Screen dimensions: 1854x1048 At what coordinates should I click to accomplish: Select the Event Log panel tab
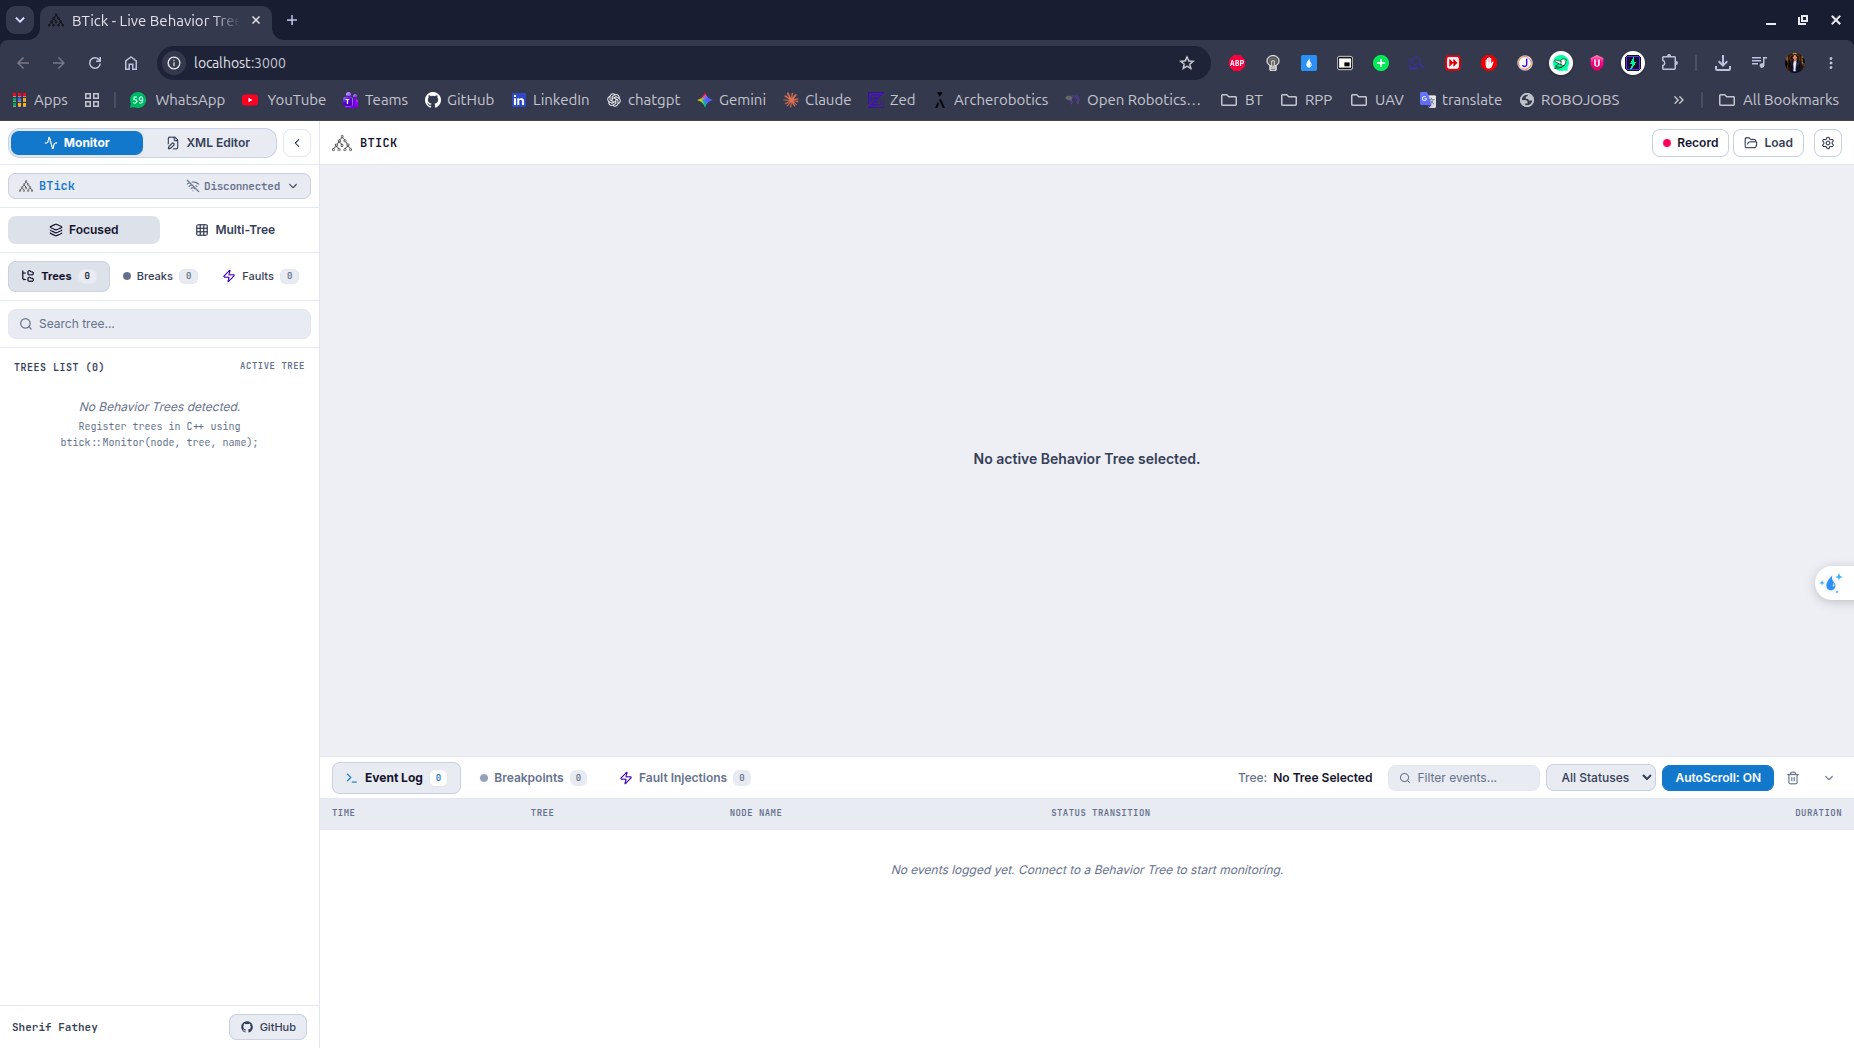(396, 778)
